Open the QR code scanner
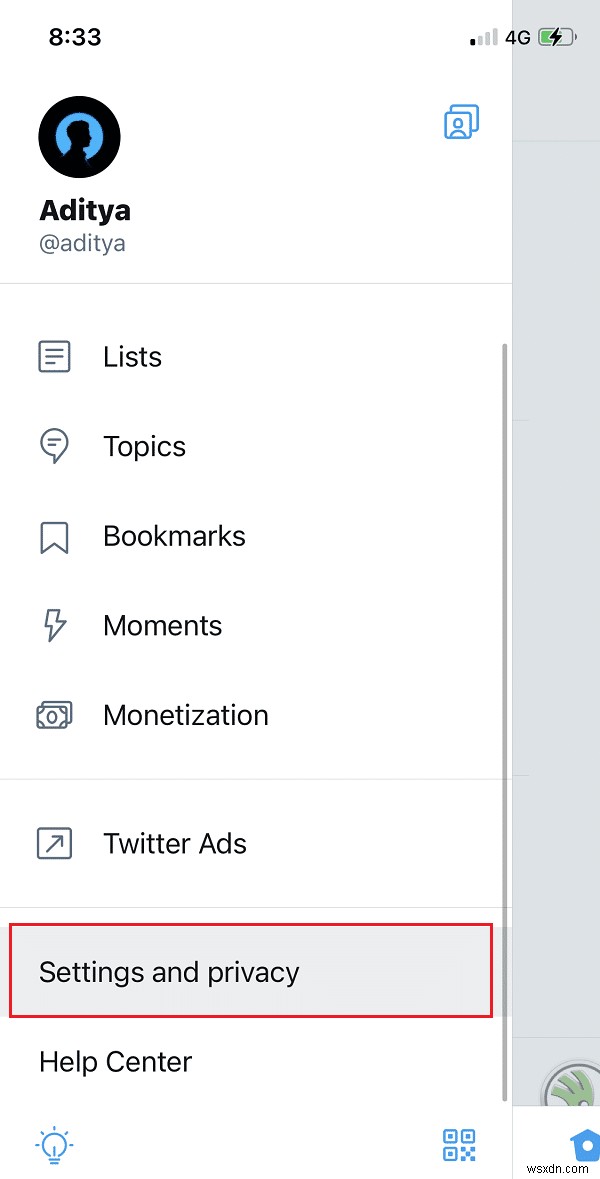 (459, 1147)
